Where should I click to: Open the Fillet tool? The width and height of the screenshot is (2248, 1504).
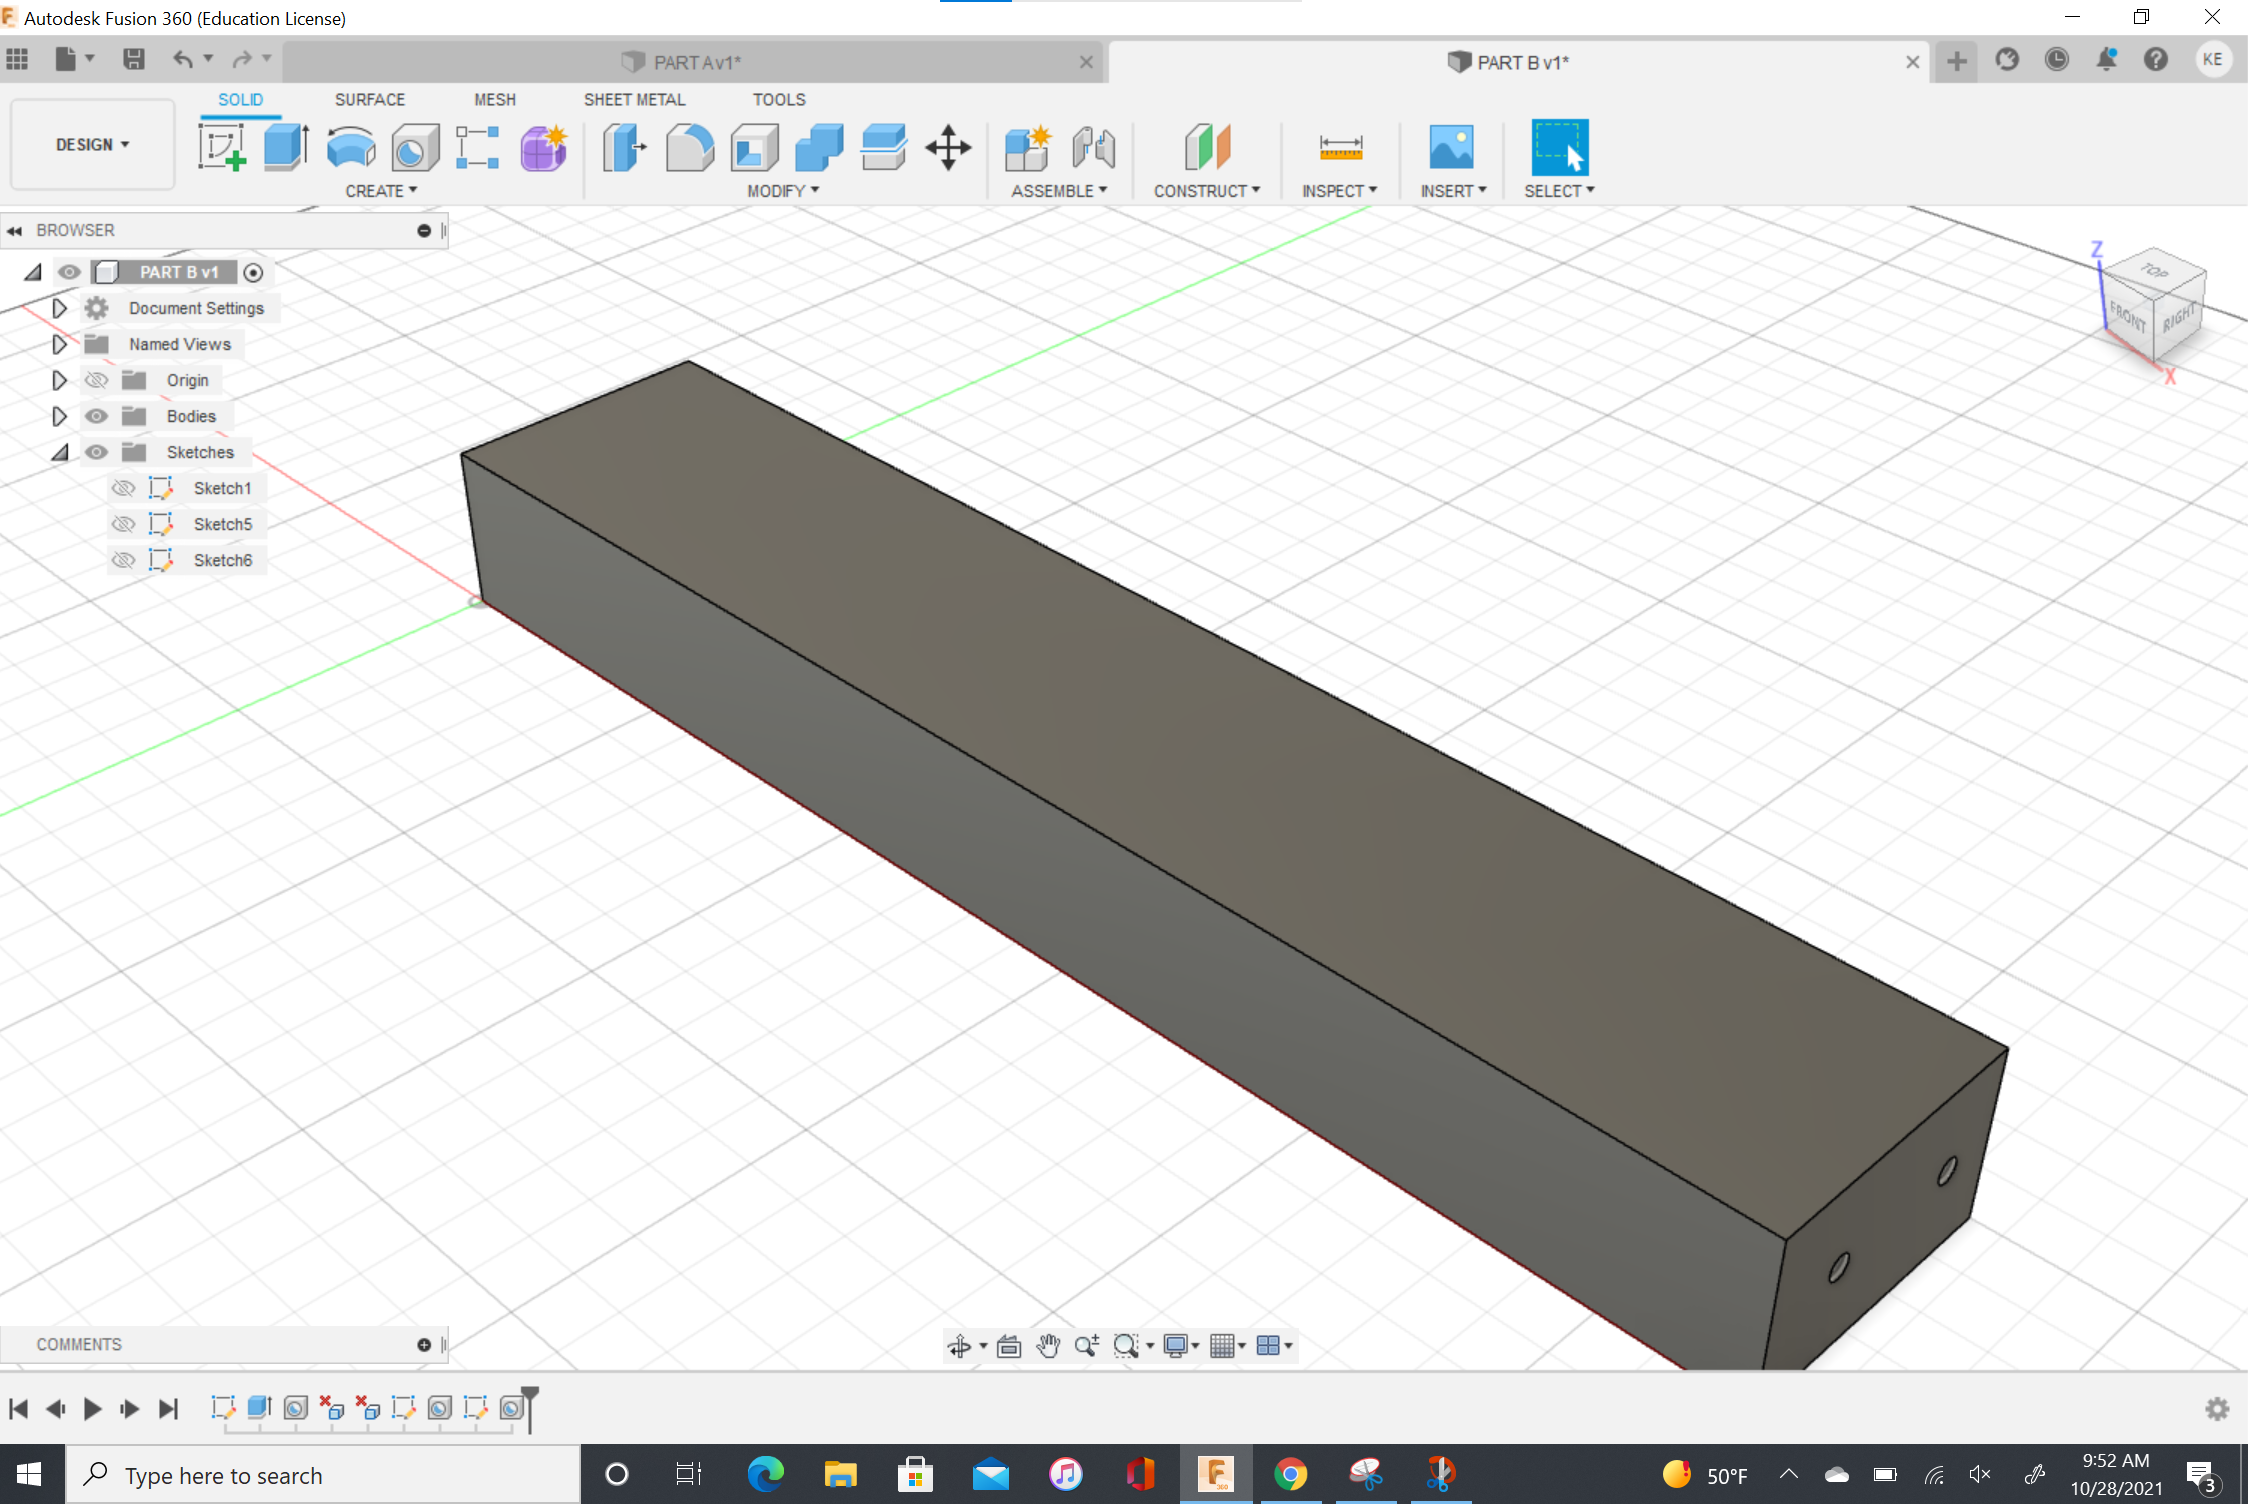pos(689,147)
